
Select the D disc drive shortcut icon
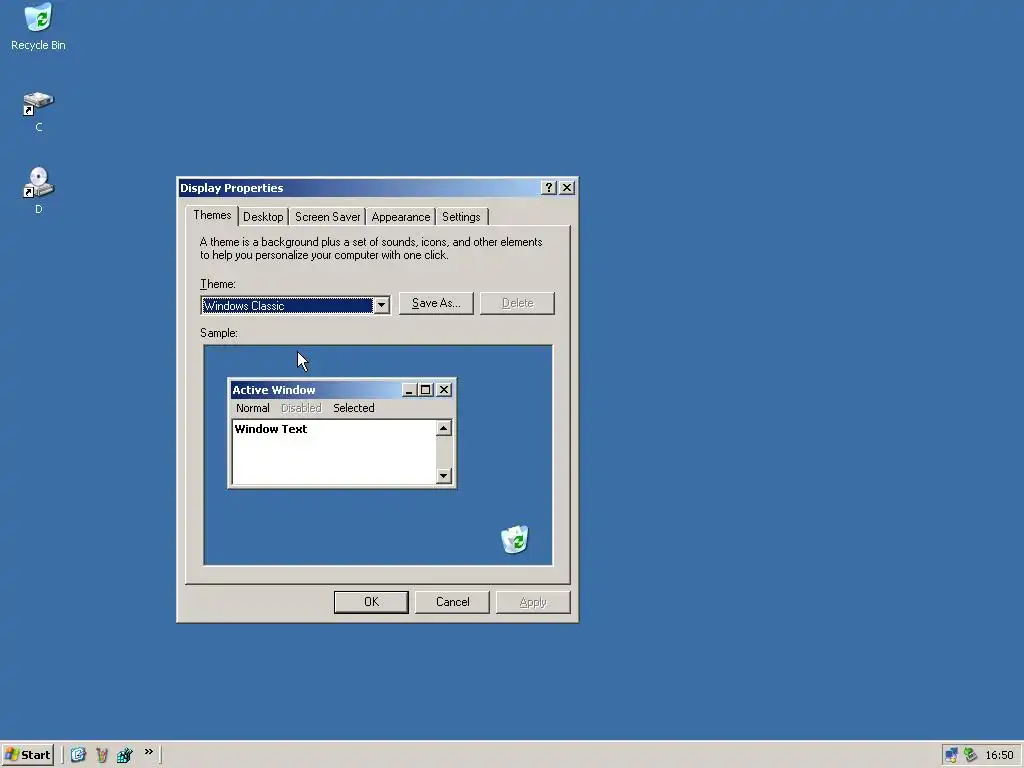[39, 190]
